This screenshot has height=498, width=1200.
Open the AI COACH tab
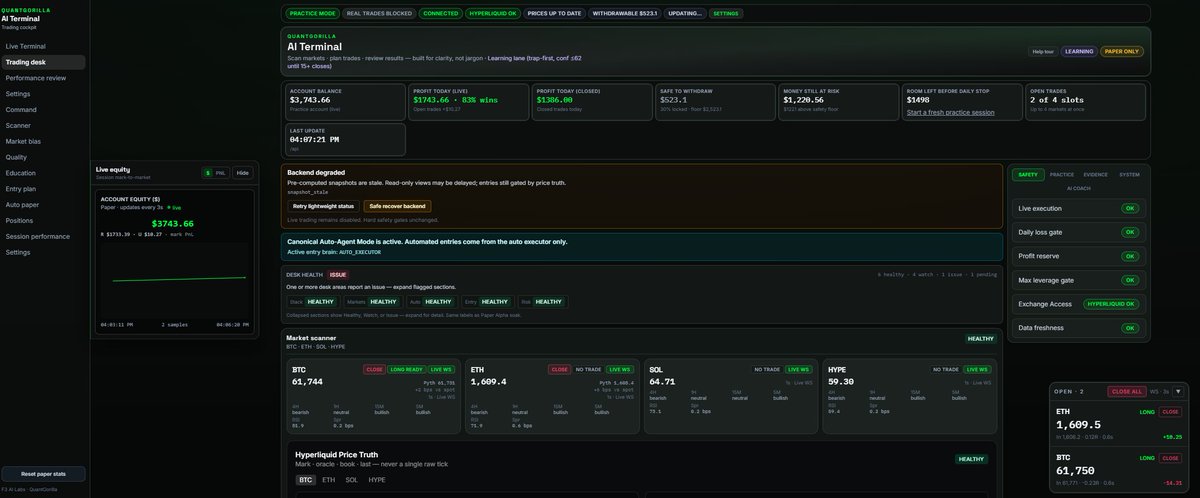click(x=1078, y=187)
